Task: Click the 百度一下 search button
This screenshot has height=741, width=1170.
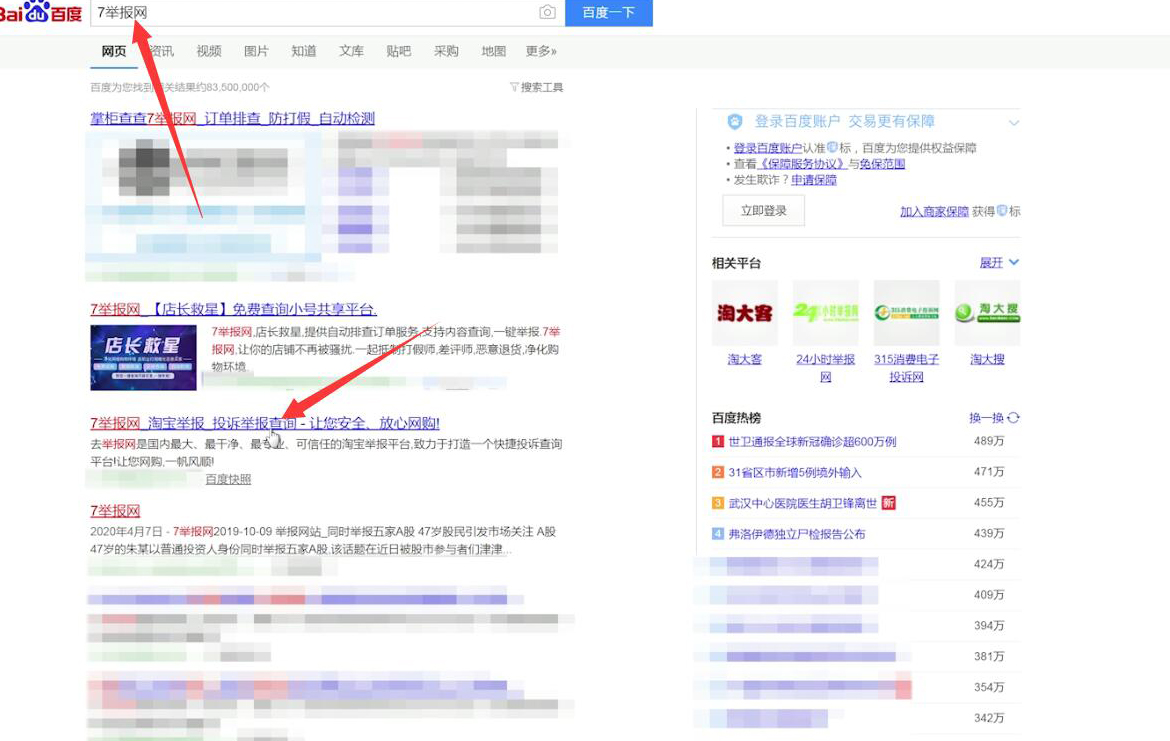Action: tap(609, 13)
